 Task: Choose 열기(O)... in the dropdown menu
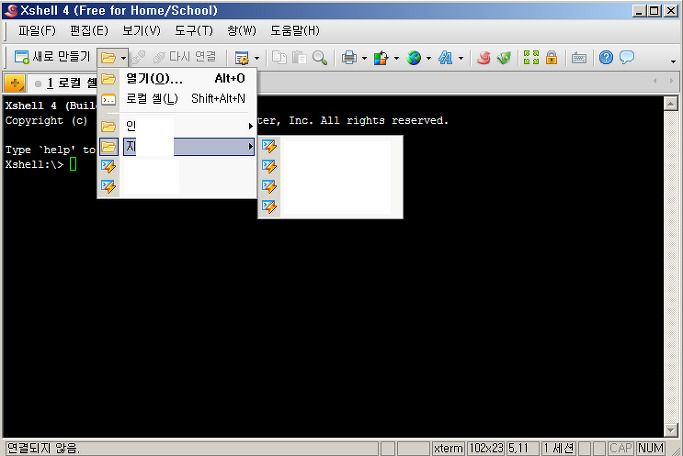pos(177,78)
